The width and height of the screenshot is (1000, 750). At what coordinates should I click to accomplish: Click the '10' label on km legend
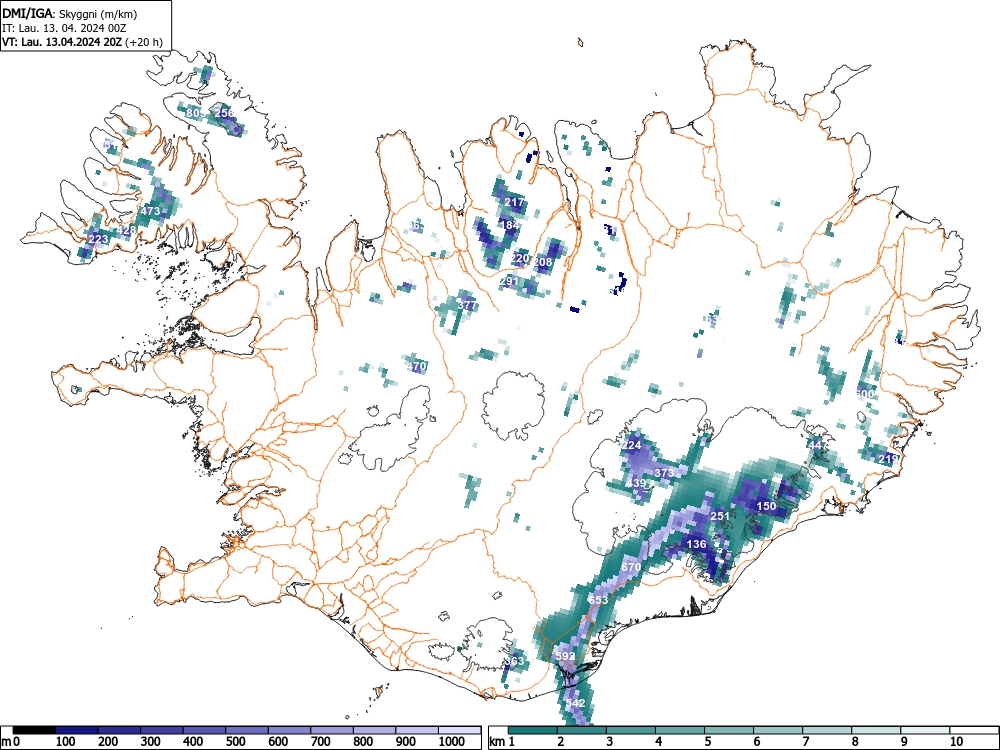tap(956, 742)
